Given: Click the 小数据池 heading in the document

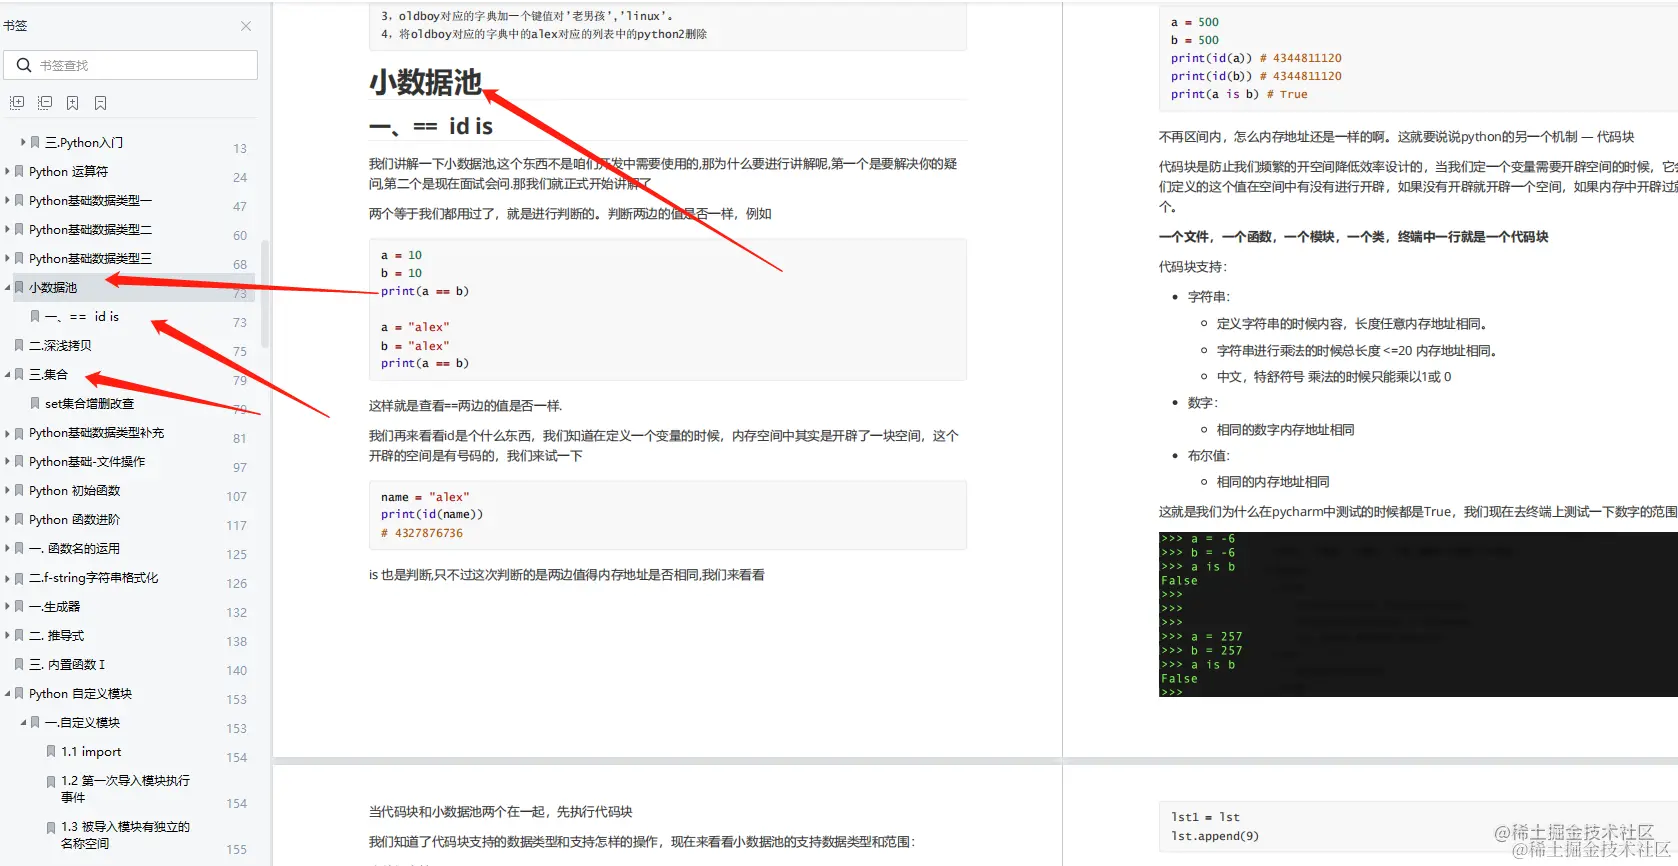Looking at the screenshot, I should tap(426, 82).
